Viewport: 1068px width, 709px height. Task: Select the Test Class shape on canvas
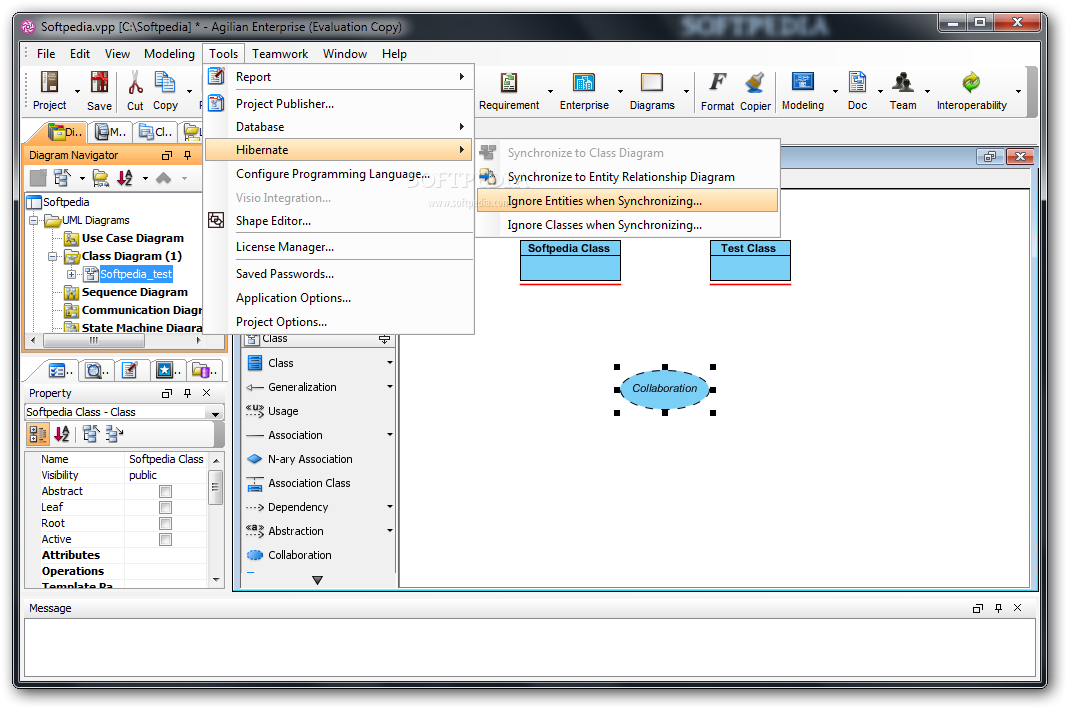(x=750, y=261)
